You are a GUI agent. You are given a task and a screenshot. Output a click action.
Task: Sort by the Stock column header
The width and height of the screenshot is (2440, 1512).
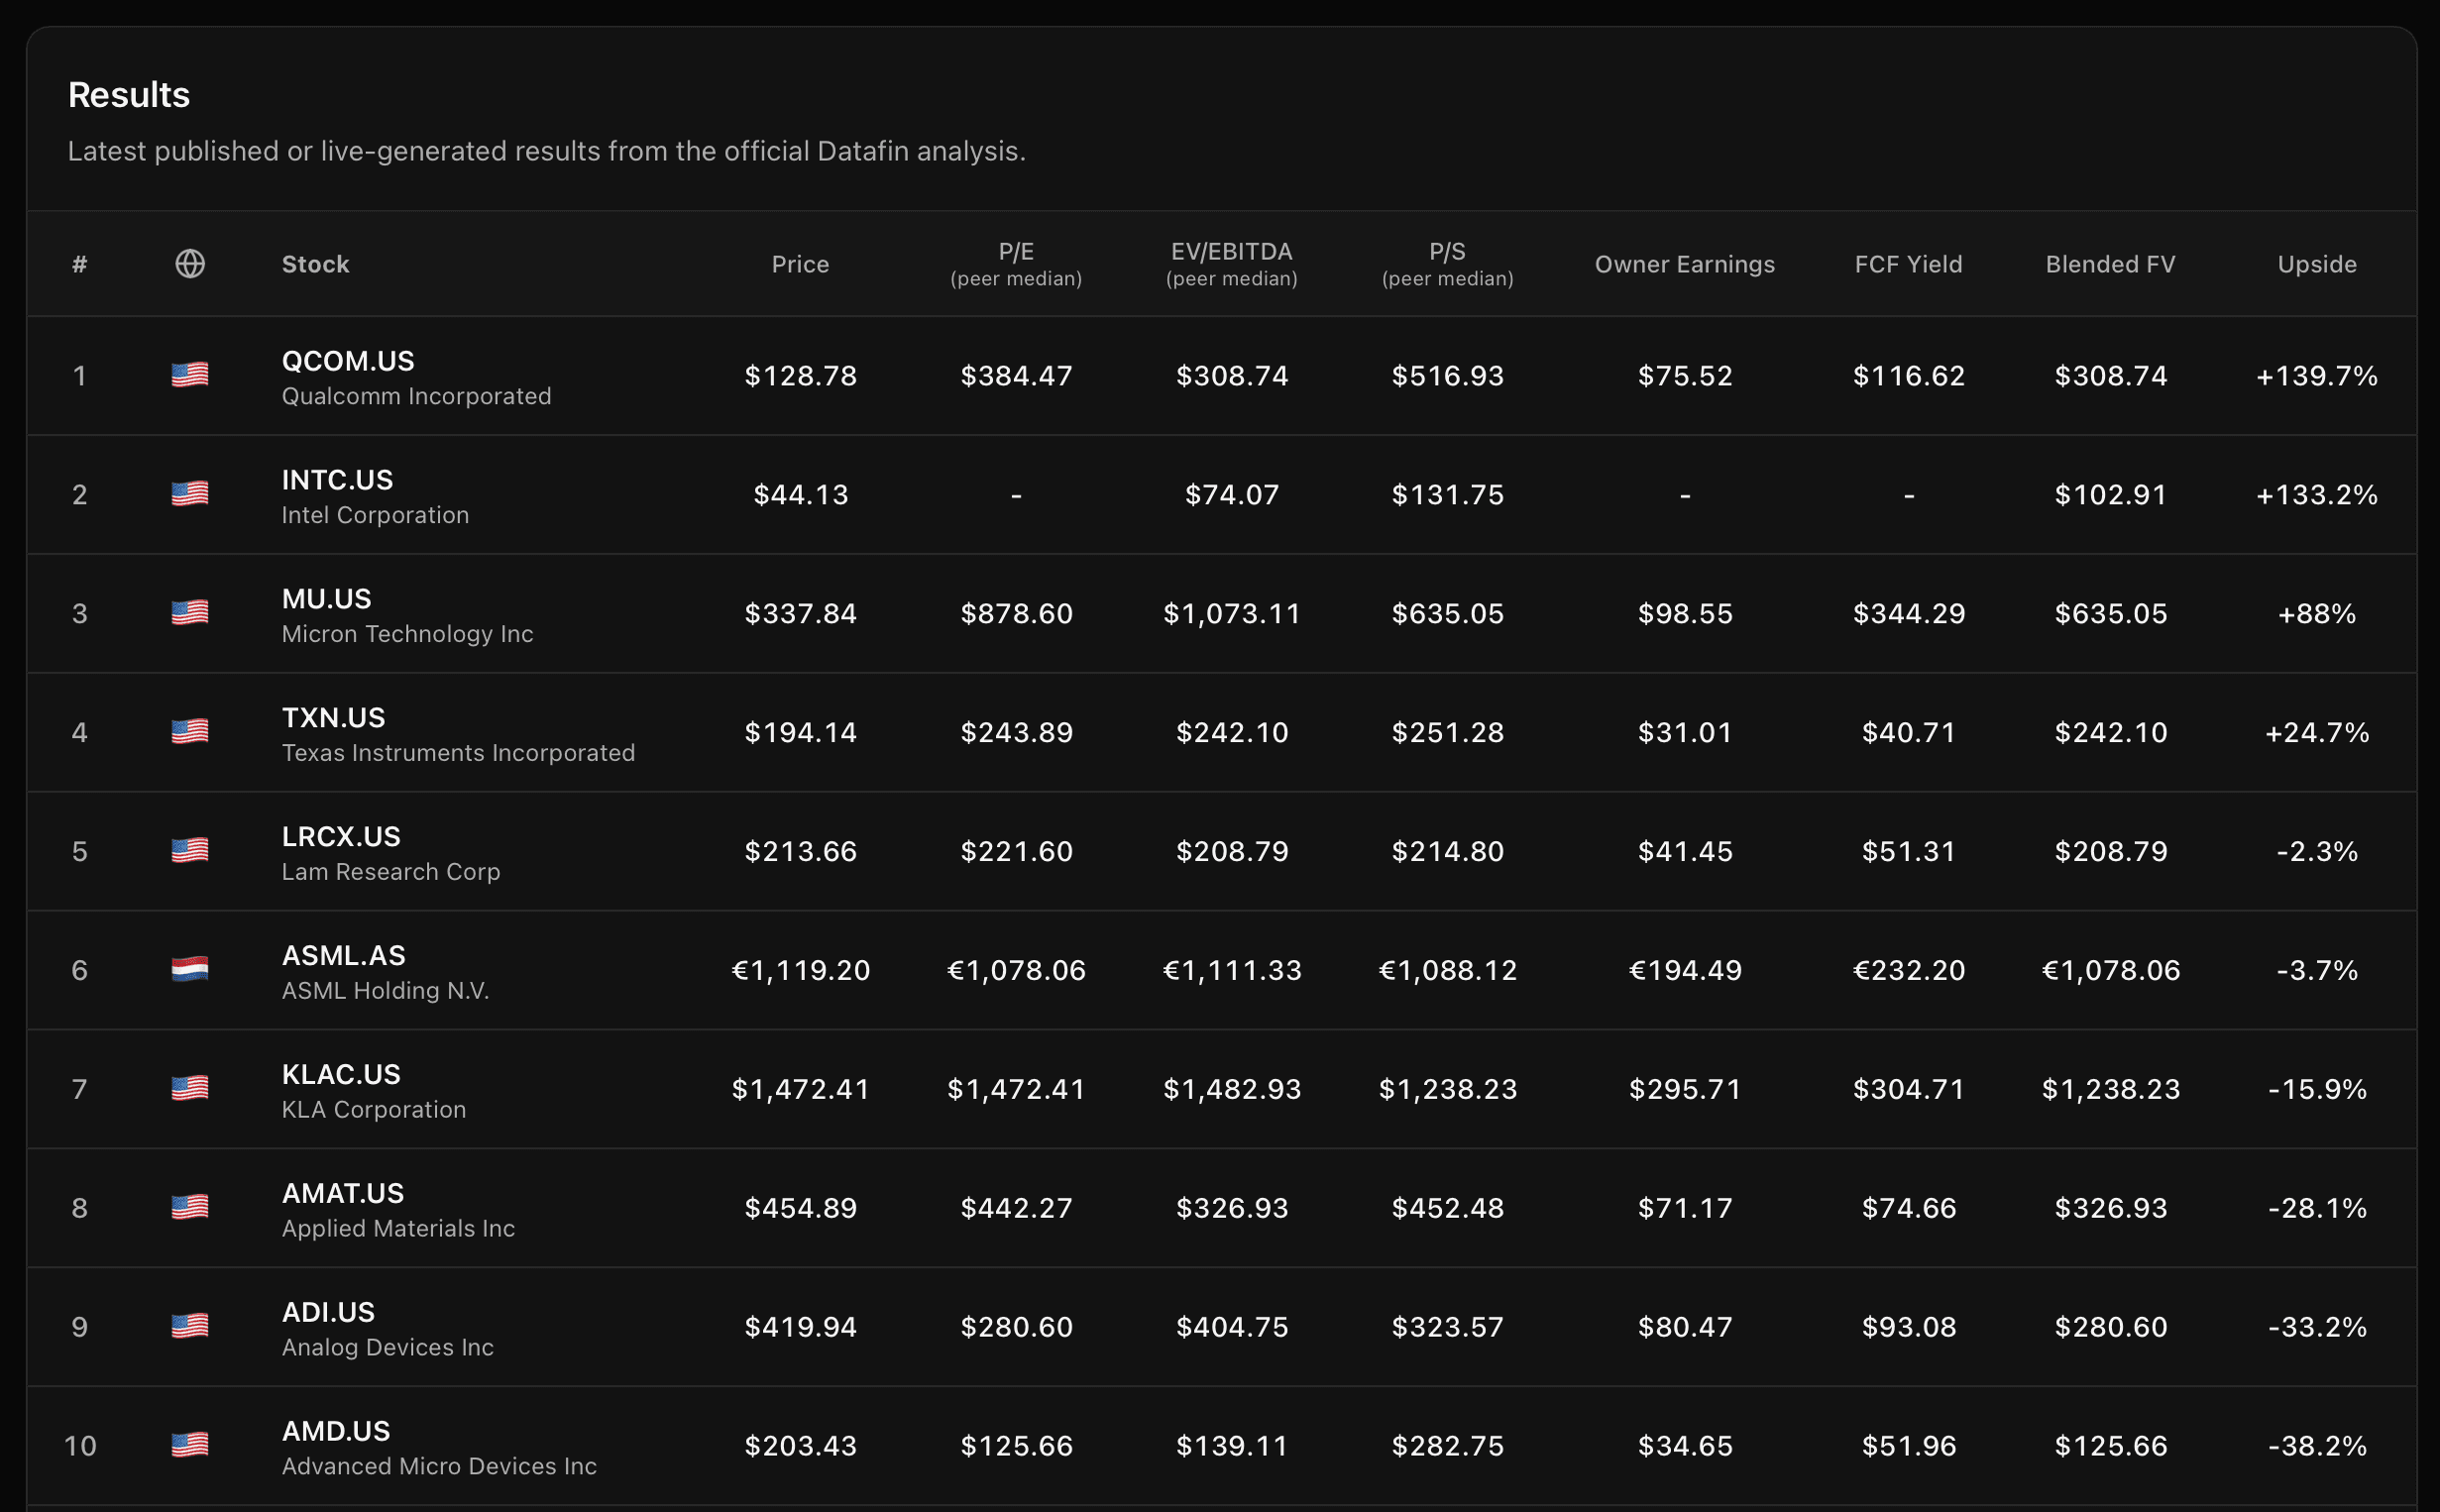pos(316,264)
